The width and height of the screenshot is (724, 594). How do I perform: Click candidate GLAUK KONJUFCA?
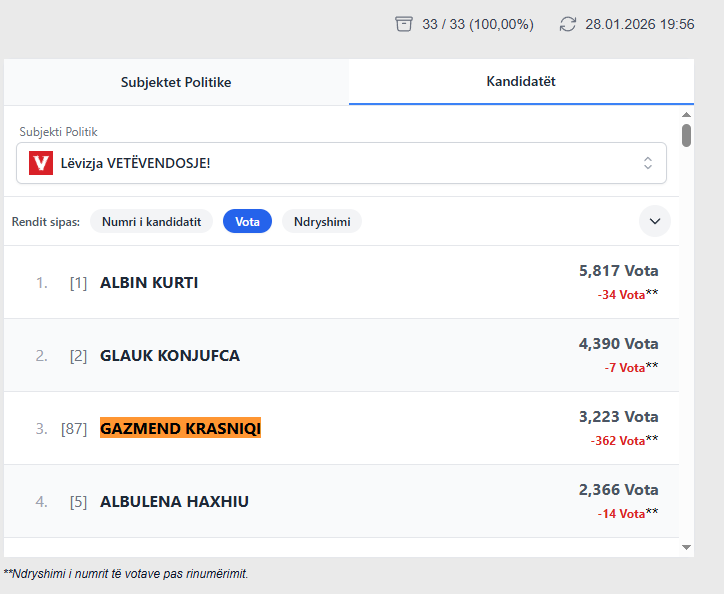[x=170, y=356]
